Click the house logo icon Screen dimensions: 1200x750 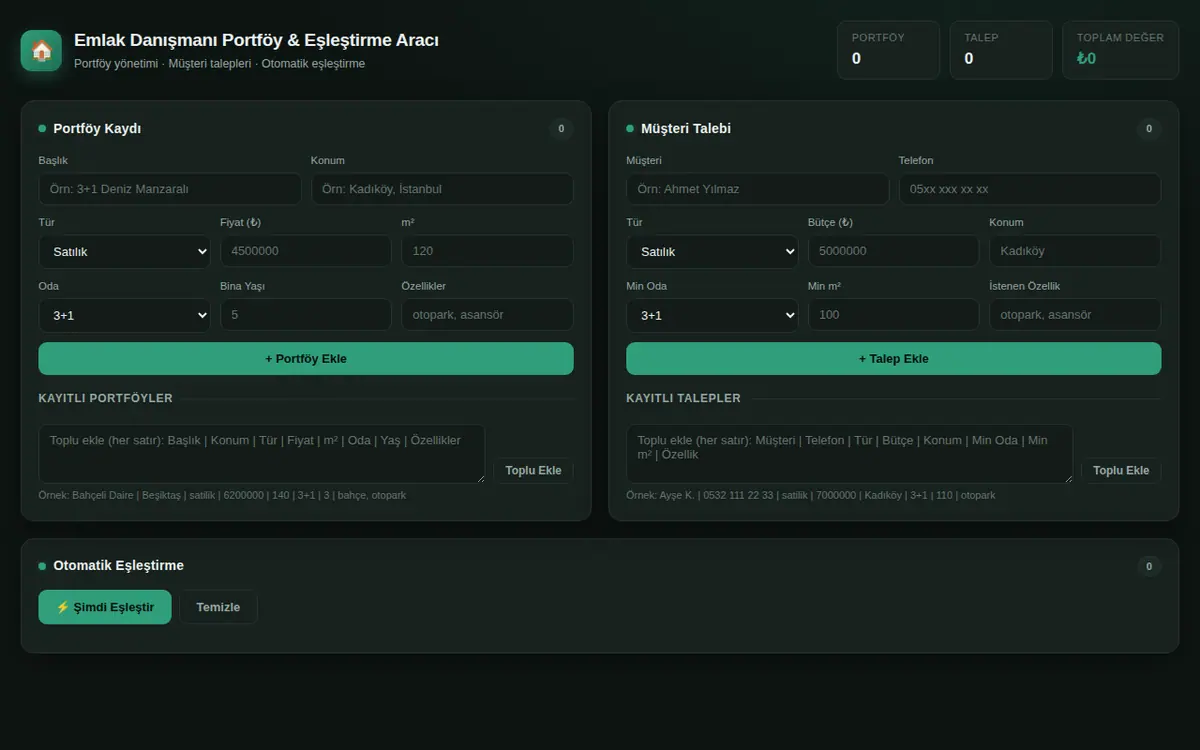point(41,51)
